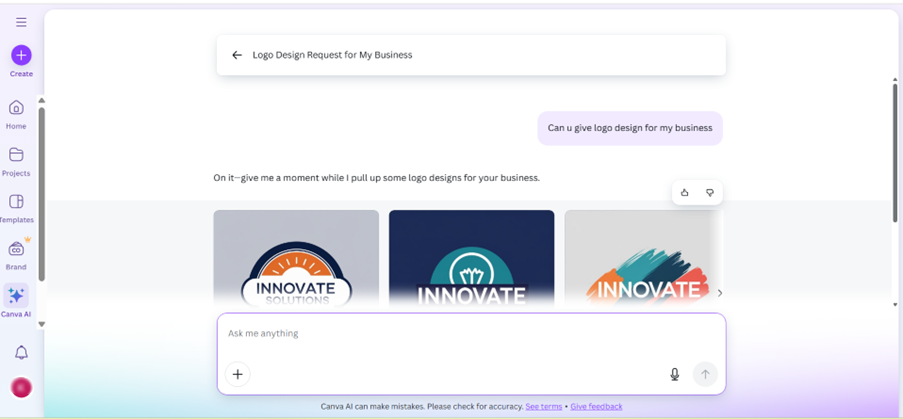Go to Home in sidebar

point(16,108)
